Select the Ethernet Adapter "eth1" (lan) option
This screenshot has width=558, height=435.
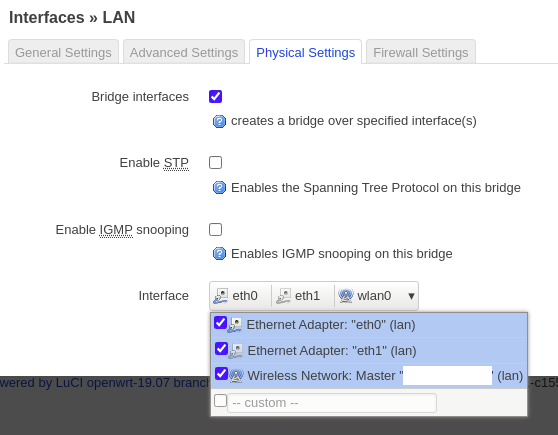pyautogui.click(x=369, y=351)
